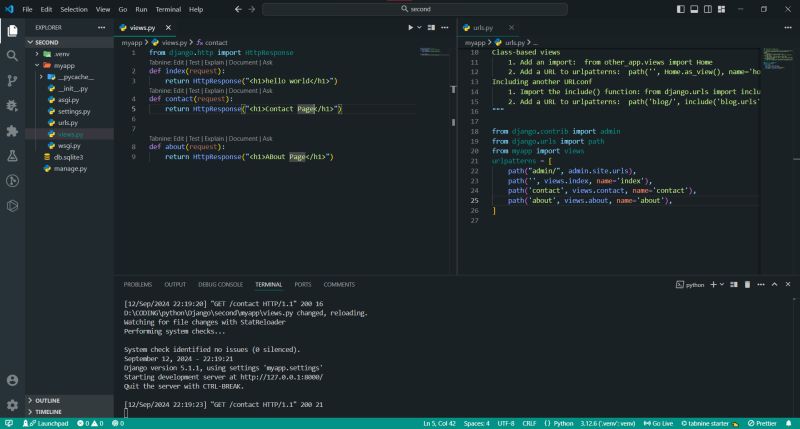This screenshot has height=429, width=800.
Task: Open the Accounts menu icon
Action: click(12, 381)
